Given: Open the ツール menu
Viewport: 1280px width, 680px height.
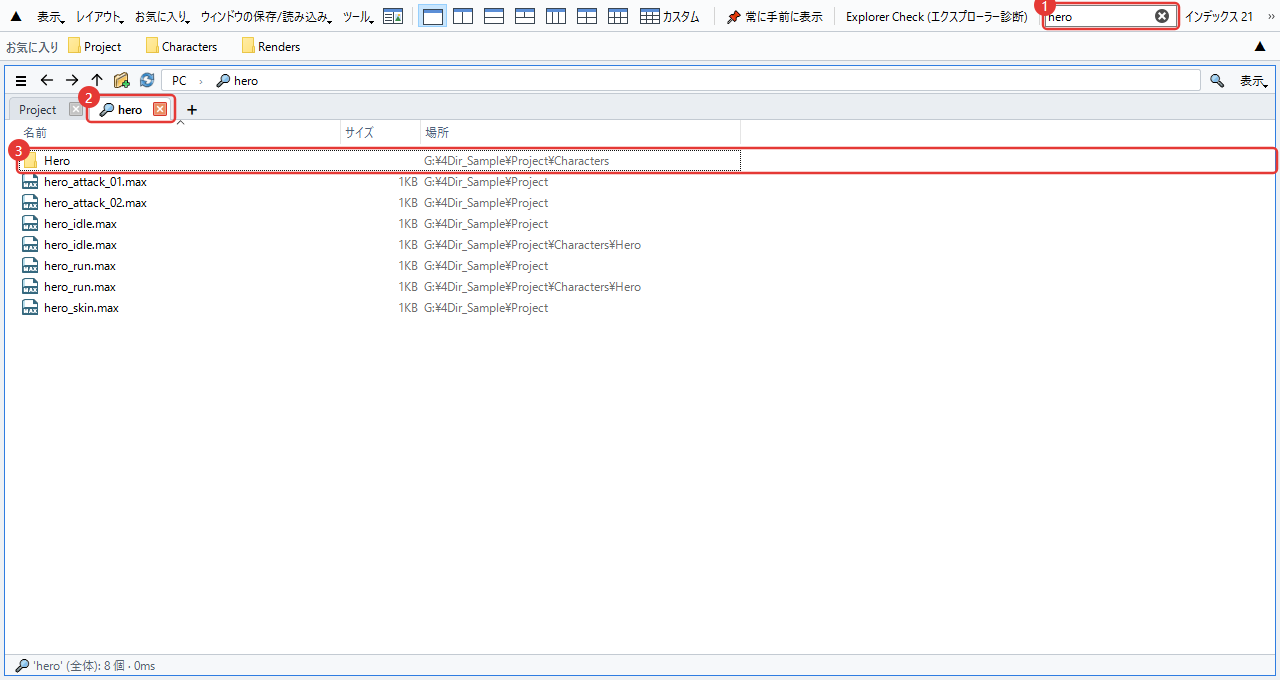Looking at the screenshot, I should click(358, 17).
